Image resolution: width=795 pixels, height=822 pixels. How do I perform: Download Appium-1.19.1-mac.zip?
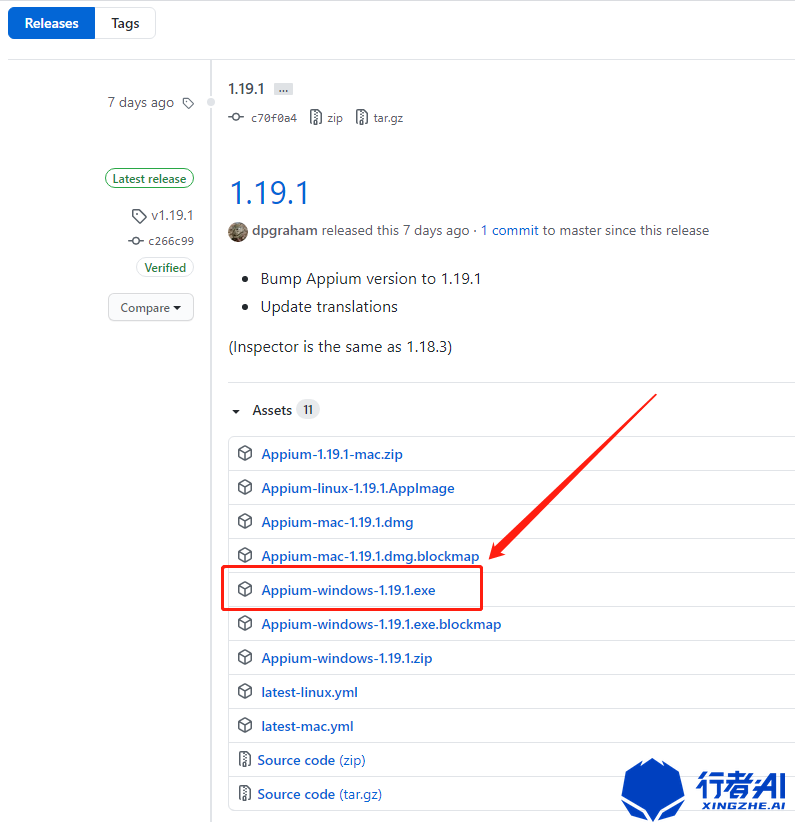332,454
